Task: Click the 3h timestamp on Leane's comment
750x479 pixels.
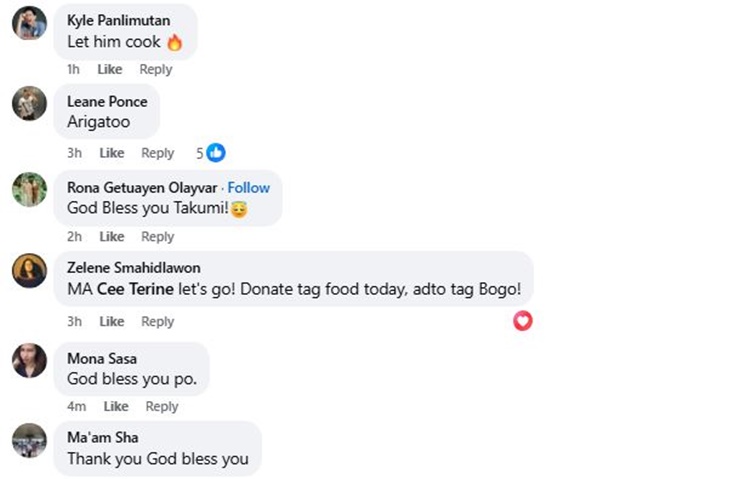Action: 74,153
